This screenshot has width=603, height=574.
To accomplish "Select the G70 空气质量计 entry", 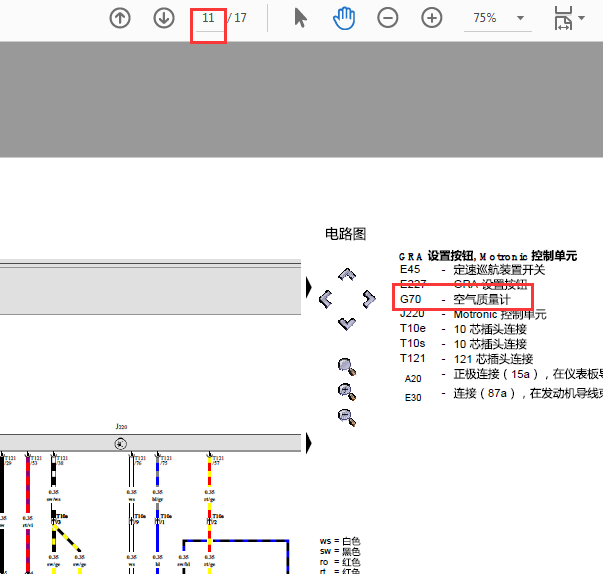I will tap(455, 299).
